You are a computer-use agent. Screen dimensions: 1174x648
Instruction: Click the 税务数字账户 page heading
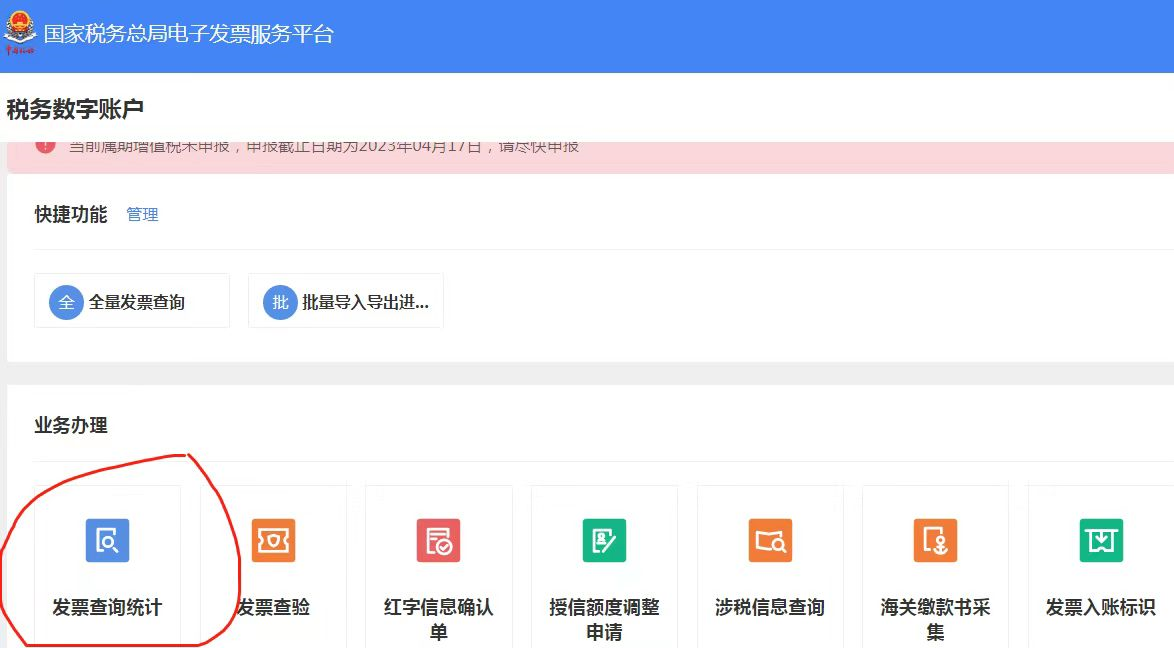(x=75, y=109)
